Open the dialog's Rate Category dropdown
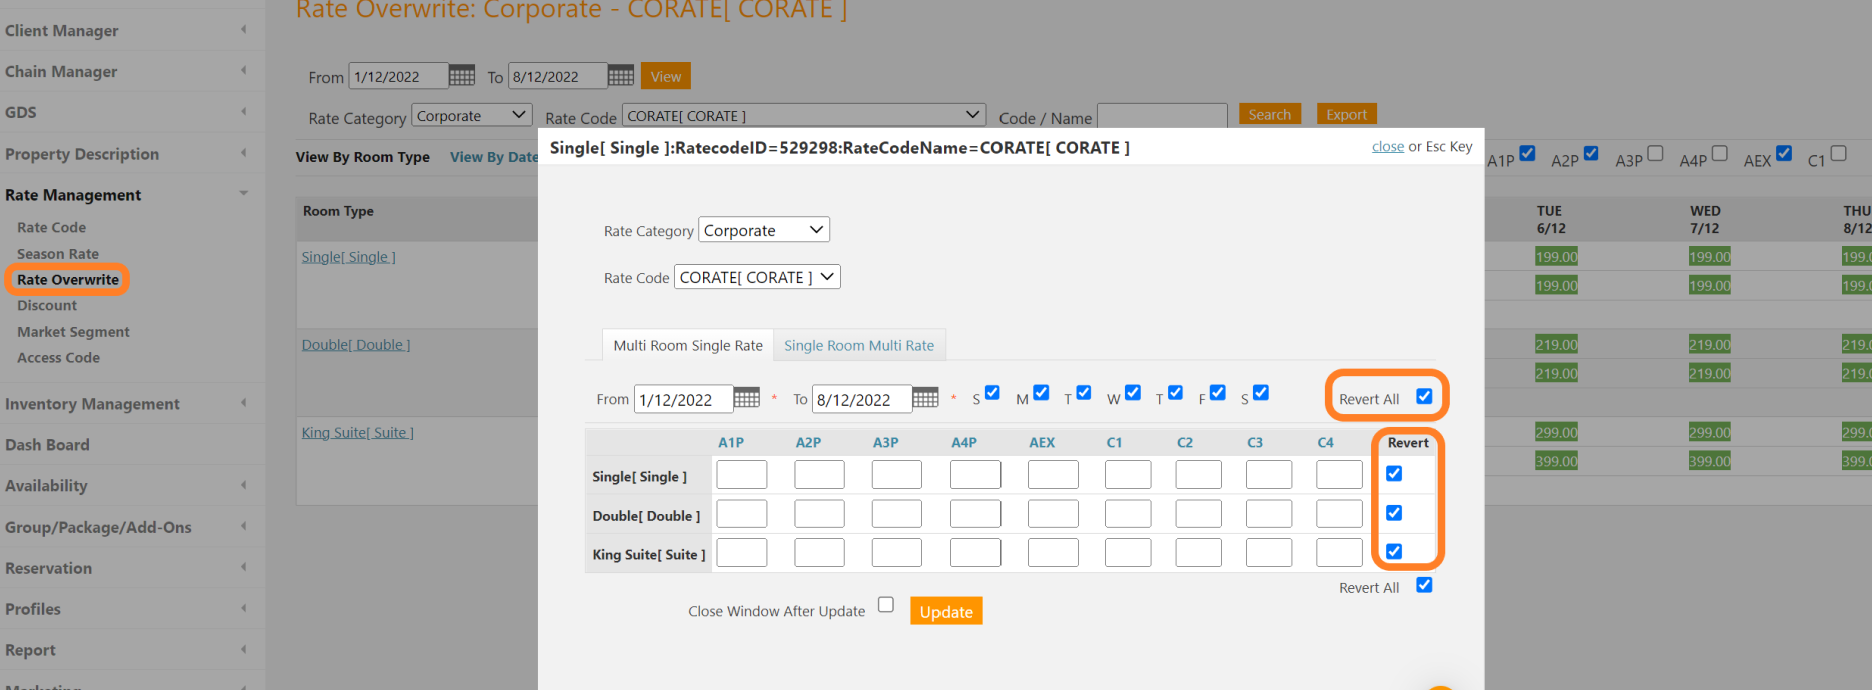Image resolution: width=1872 pixels, height=690 pixels. coord(764,230)
